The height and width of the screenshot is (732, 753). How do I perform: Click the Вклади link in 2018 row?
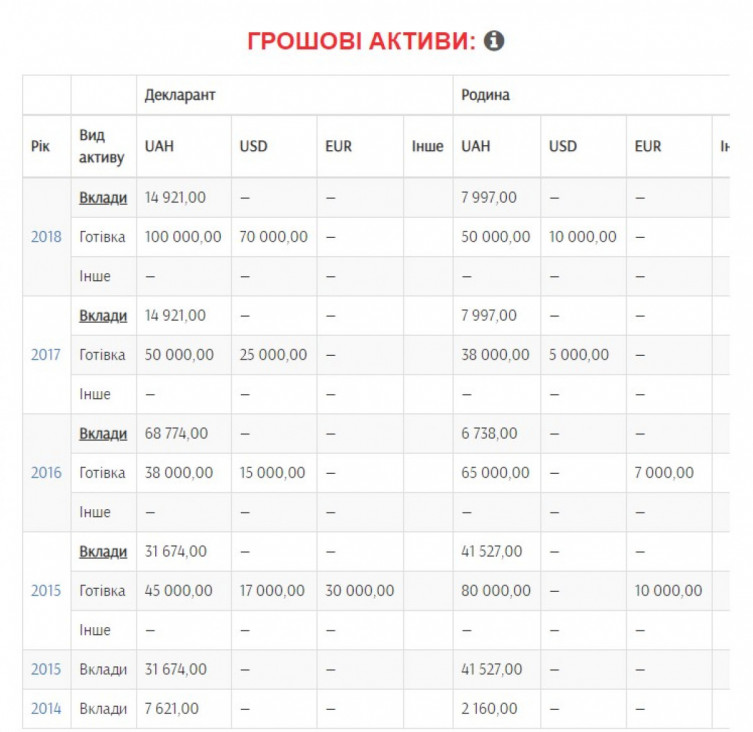pos(103,198)
